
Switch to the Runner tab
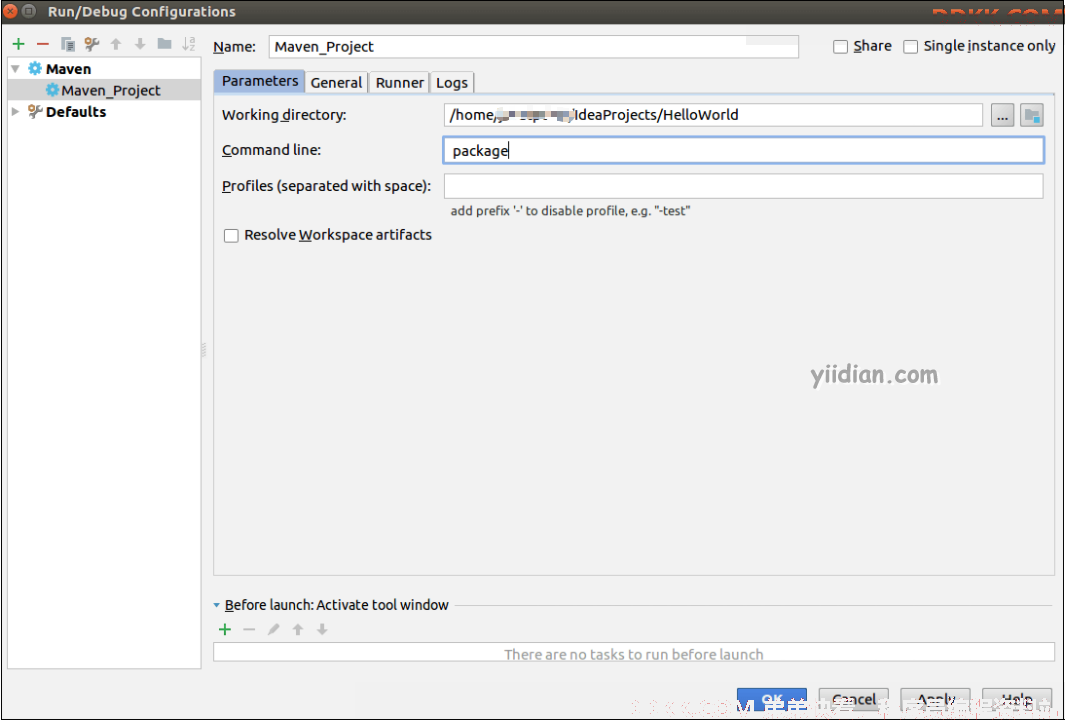[399, 82]
